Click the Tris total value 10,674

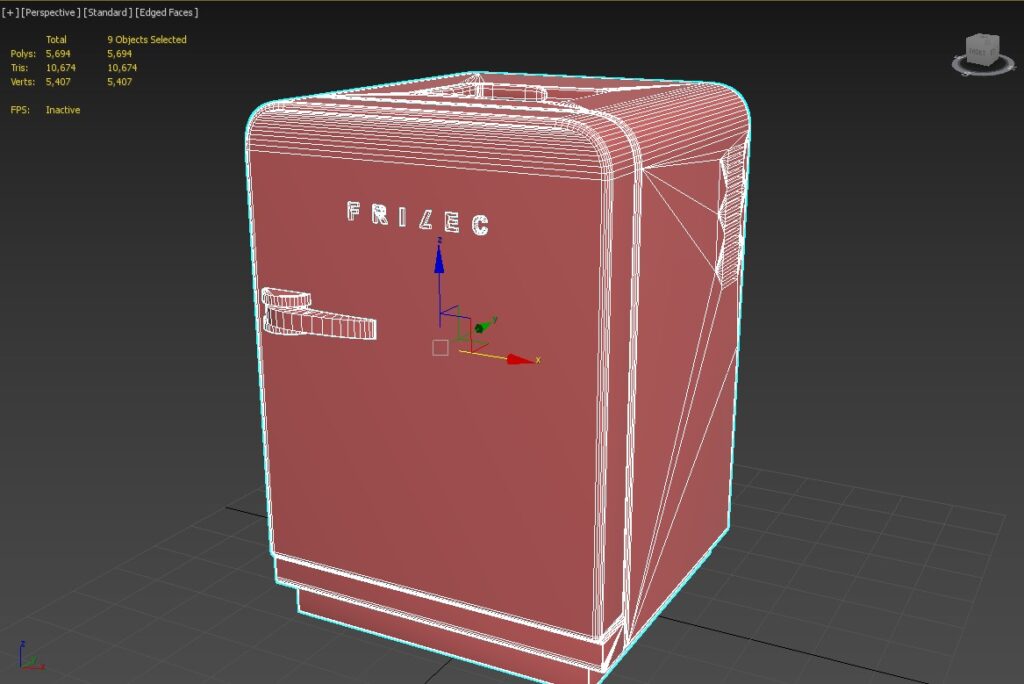tap(61, 67)
